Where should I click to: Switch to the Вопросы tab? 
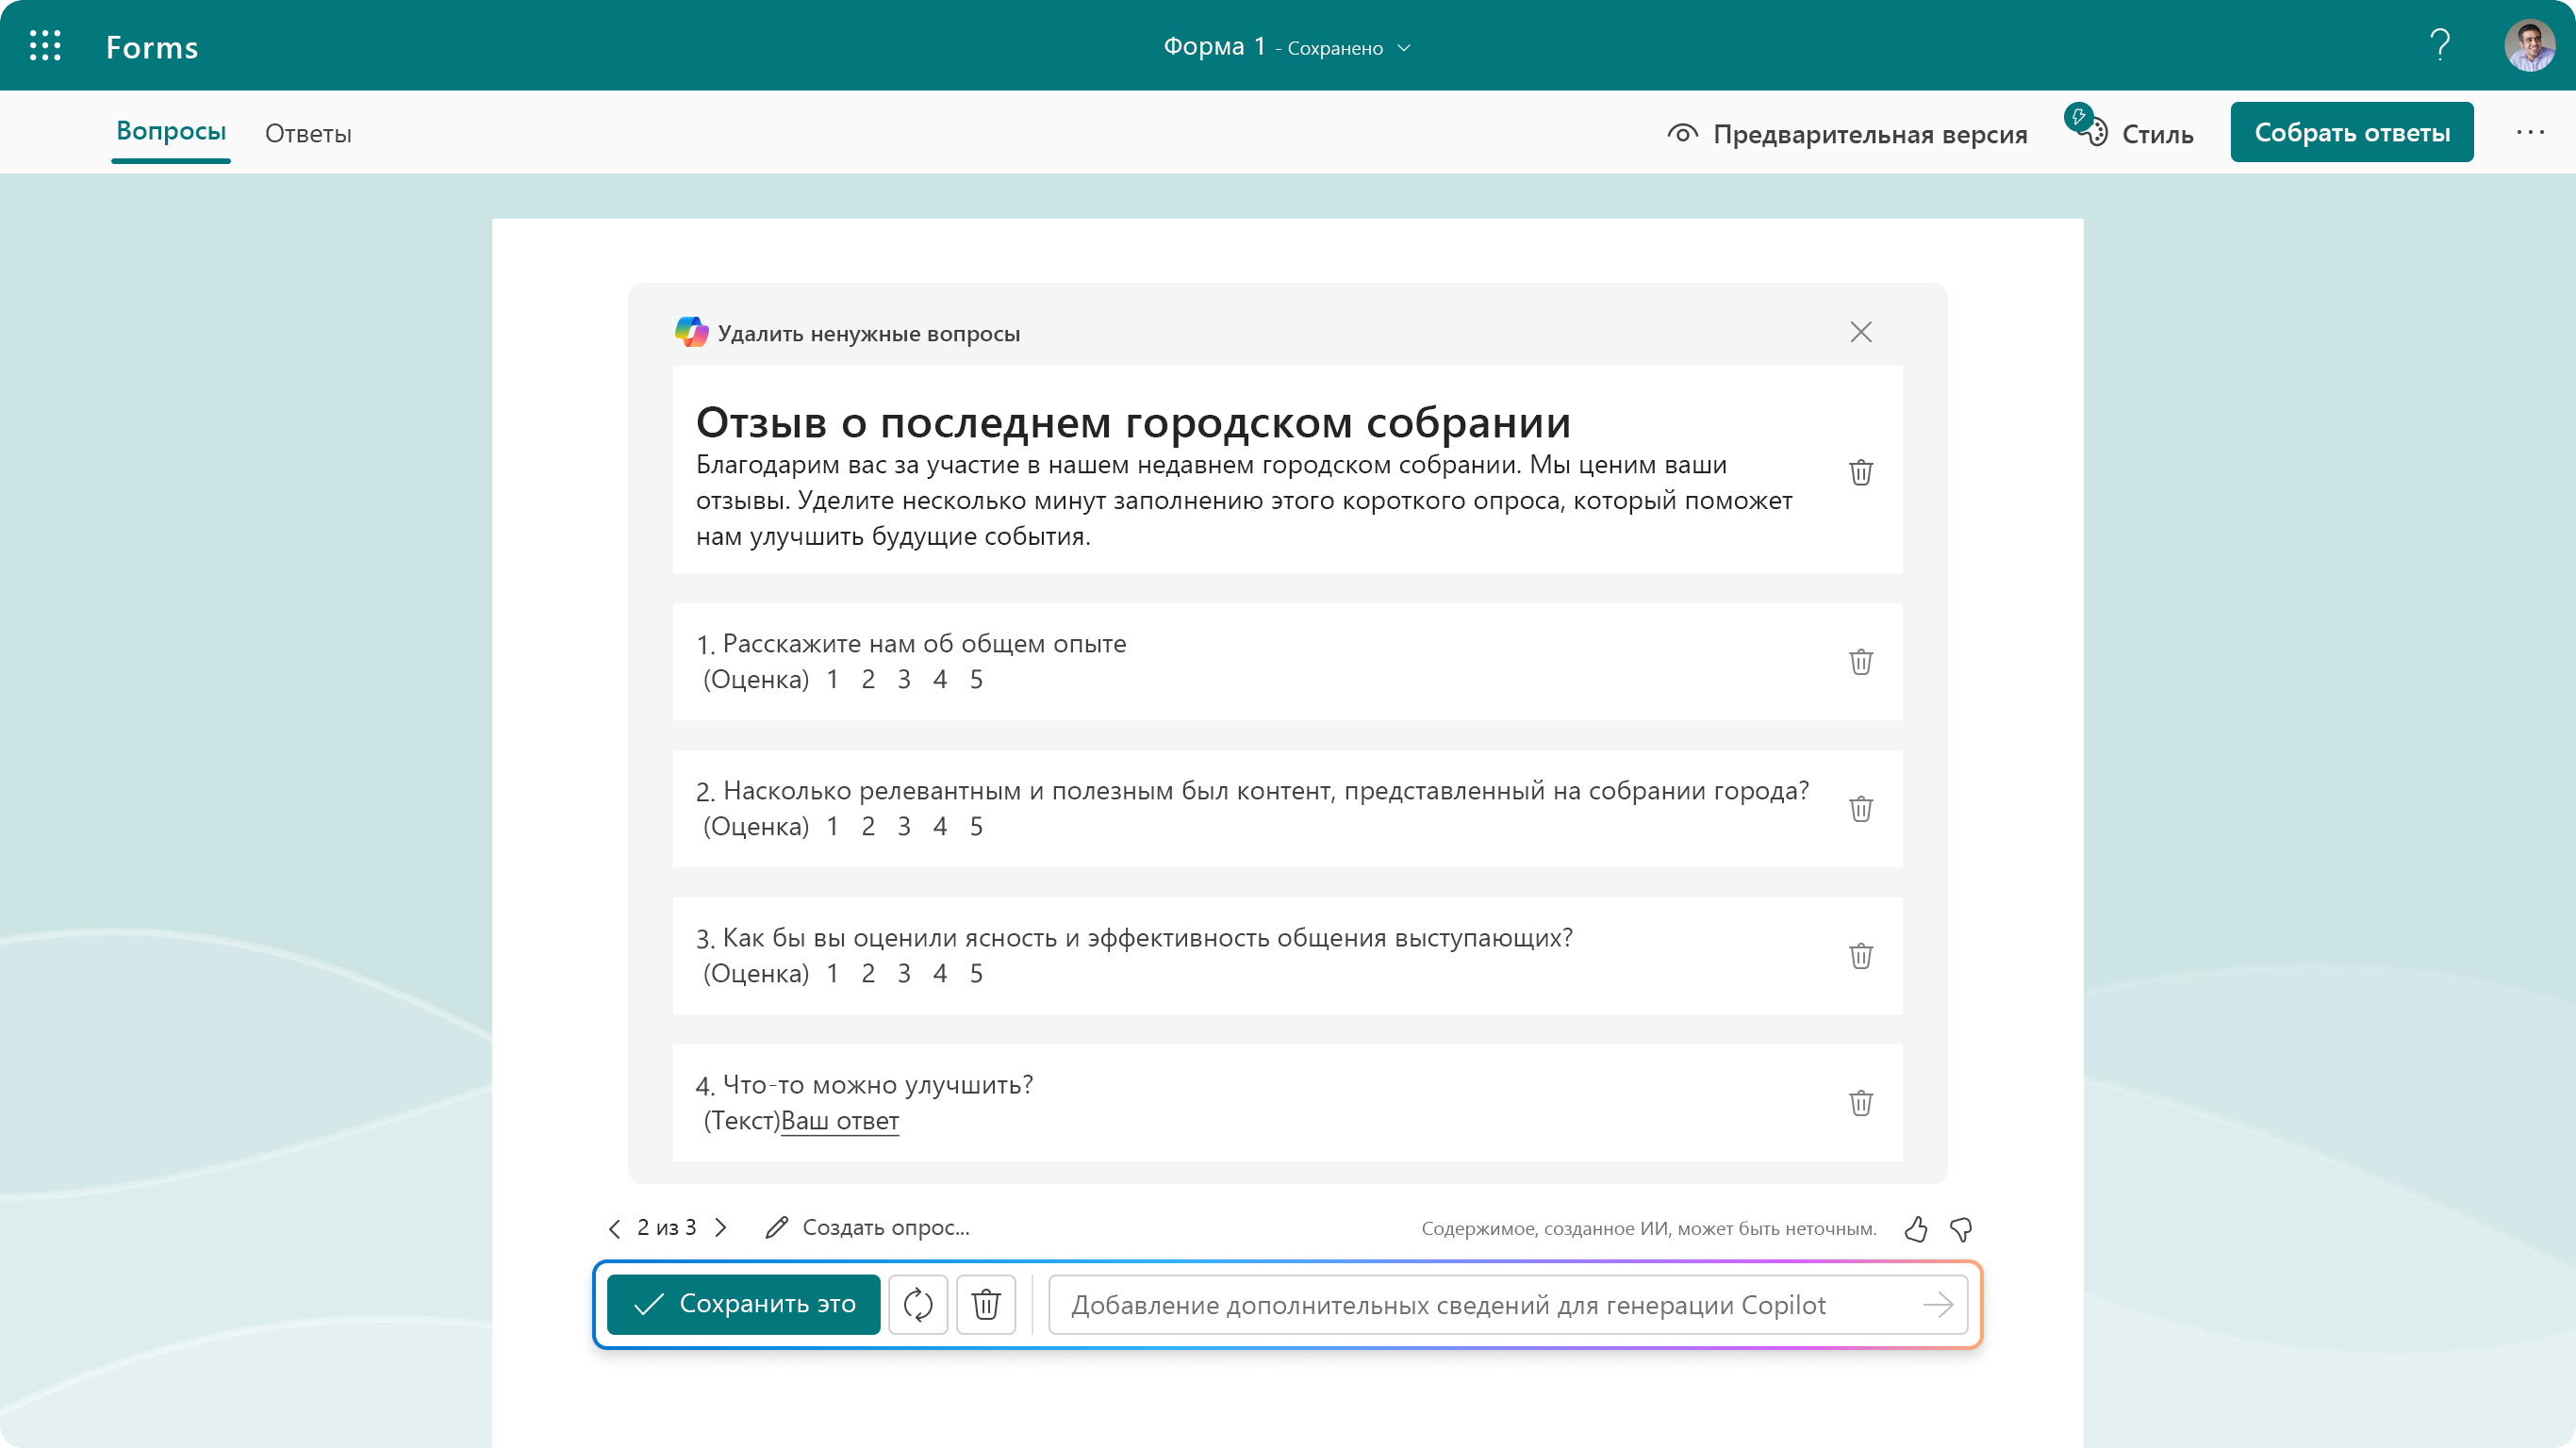tap(171, 131)
